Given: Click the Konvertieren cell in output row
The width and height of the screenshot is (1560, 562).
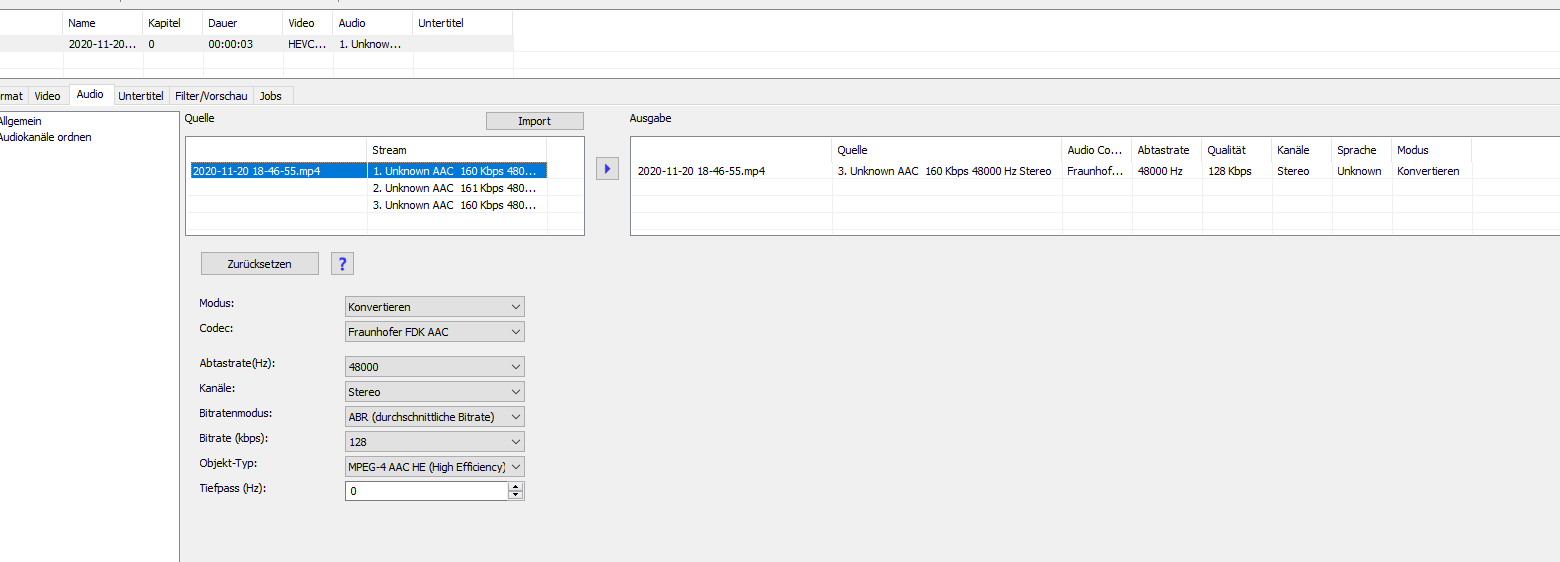Looking at the screenshot, I should tap(1432, 171).
